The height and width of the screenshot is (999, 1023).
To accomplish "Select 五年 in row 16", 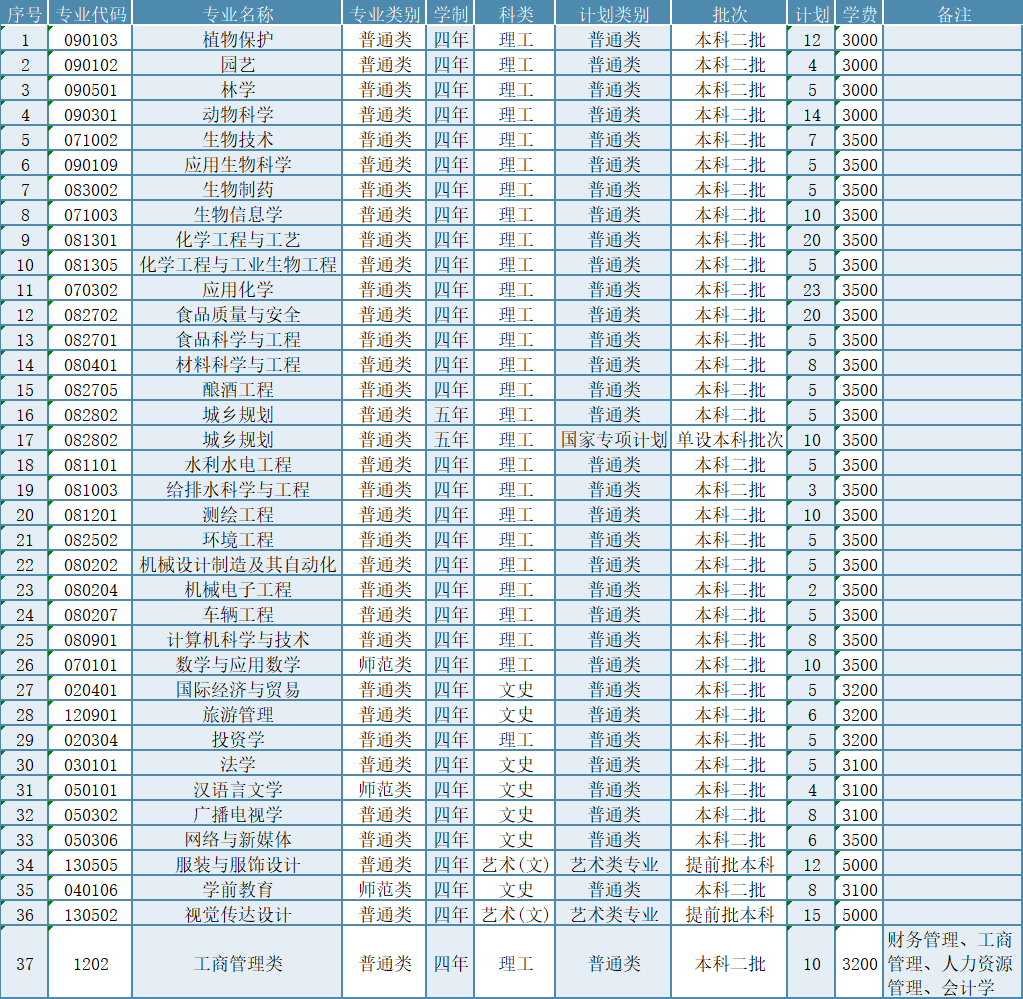I will tap(451, 414).
